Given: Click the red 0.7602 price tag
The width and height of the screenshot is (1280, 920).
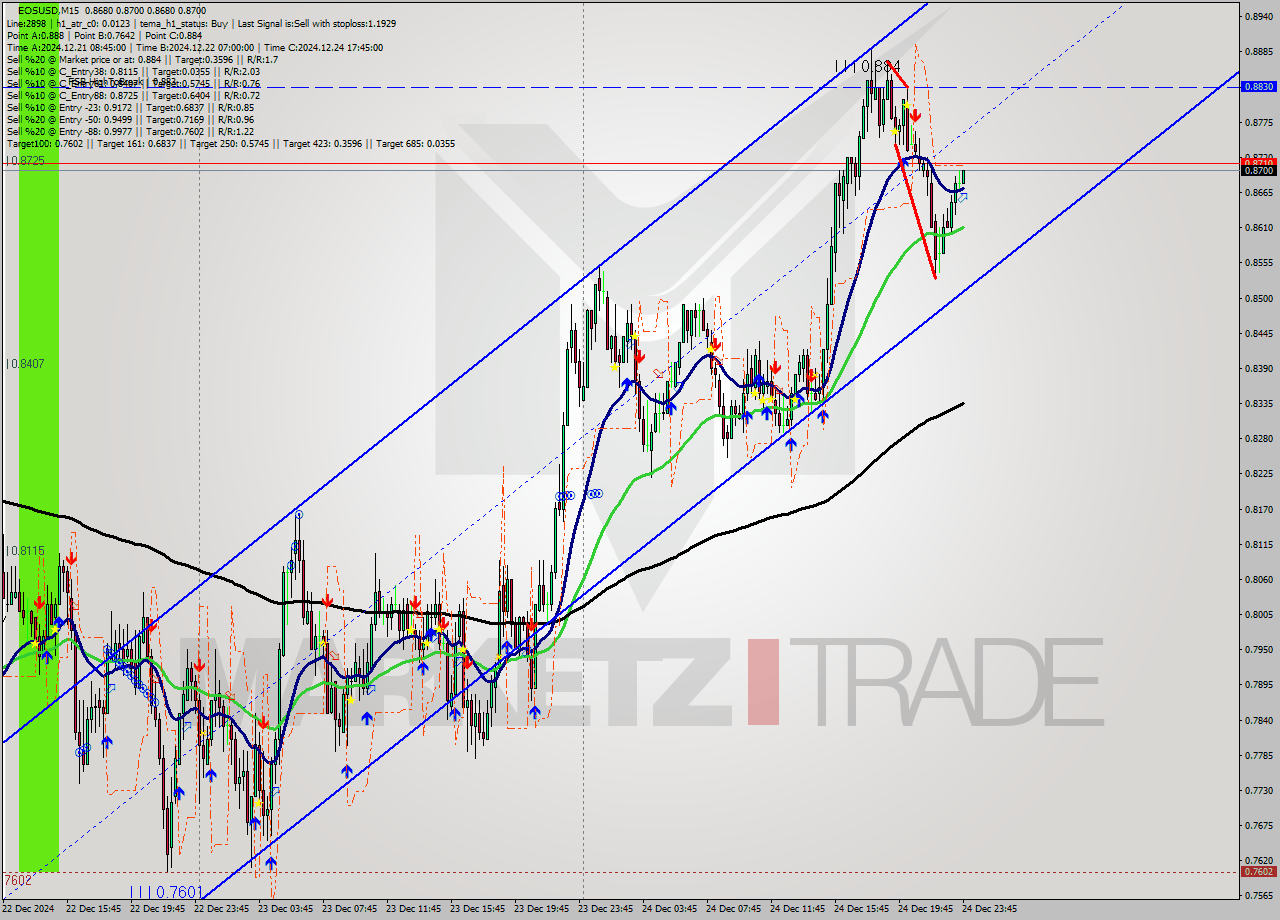Looking at the screenshot, I should click(x=1257, y=872).
